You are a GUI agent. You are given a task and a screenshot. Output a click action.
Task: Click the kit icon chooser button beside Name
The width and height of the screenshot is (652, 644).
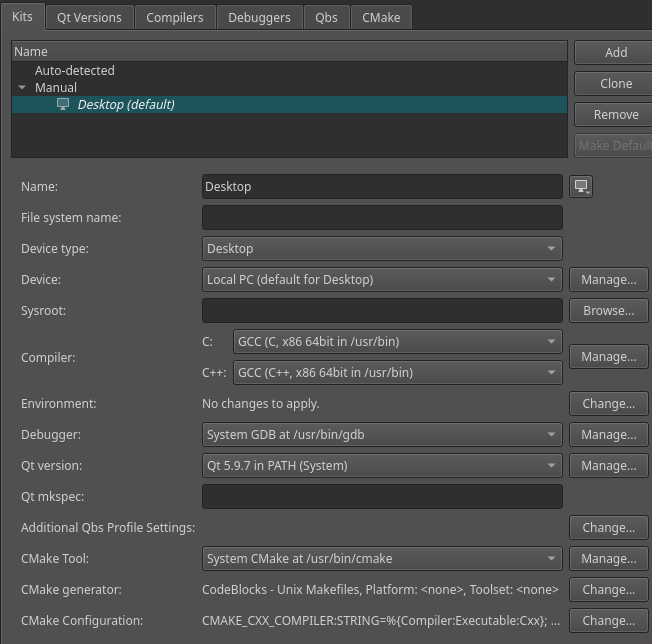point(580,186)
